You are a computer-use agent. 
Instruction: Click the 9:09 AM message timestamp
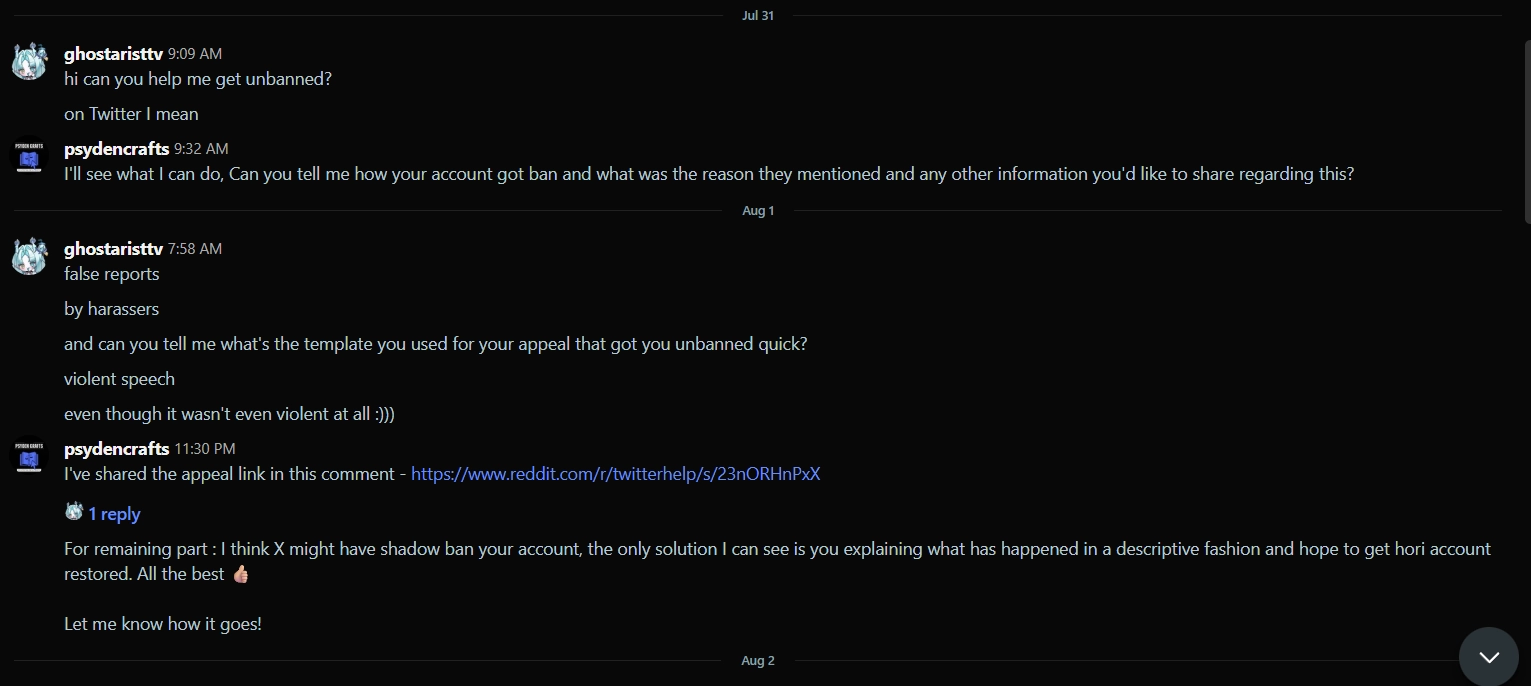(195, 54)
